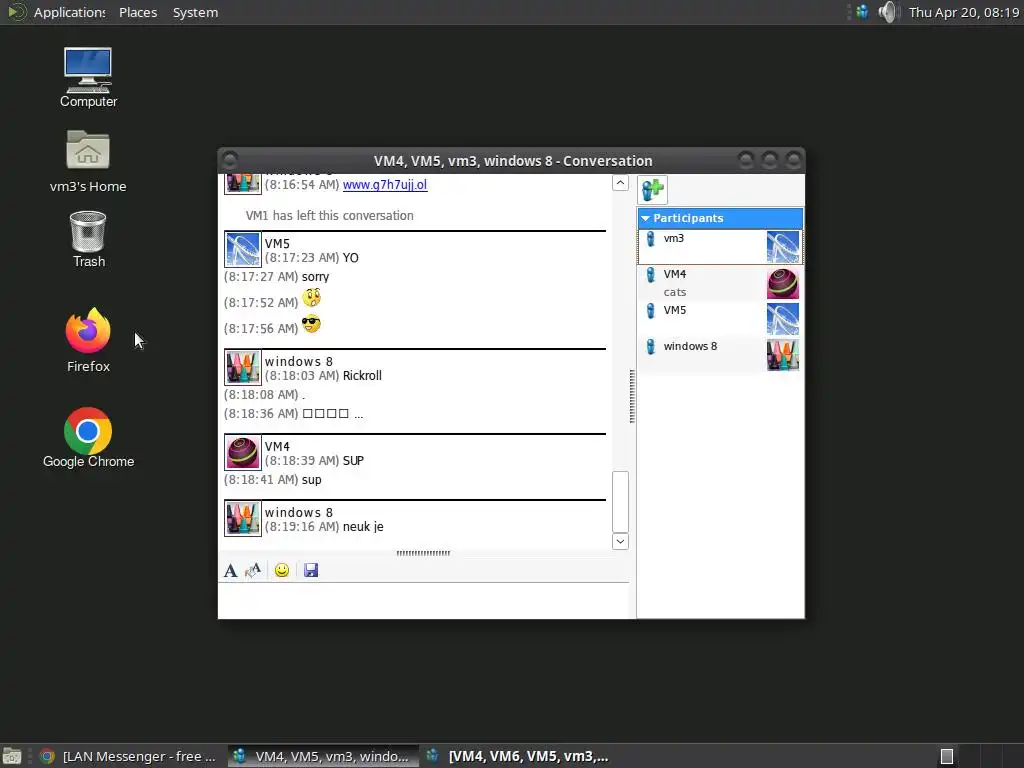Click the chat scrollbar thumb
The height and width of the screenshot is (768, 1024).
620,502
